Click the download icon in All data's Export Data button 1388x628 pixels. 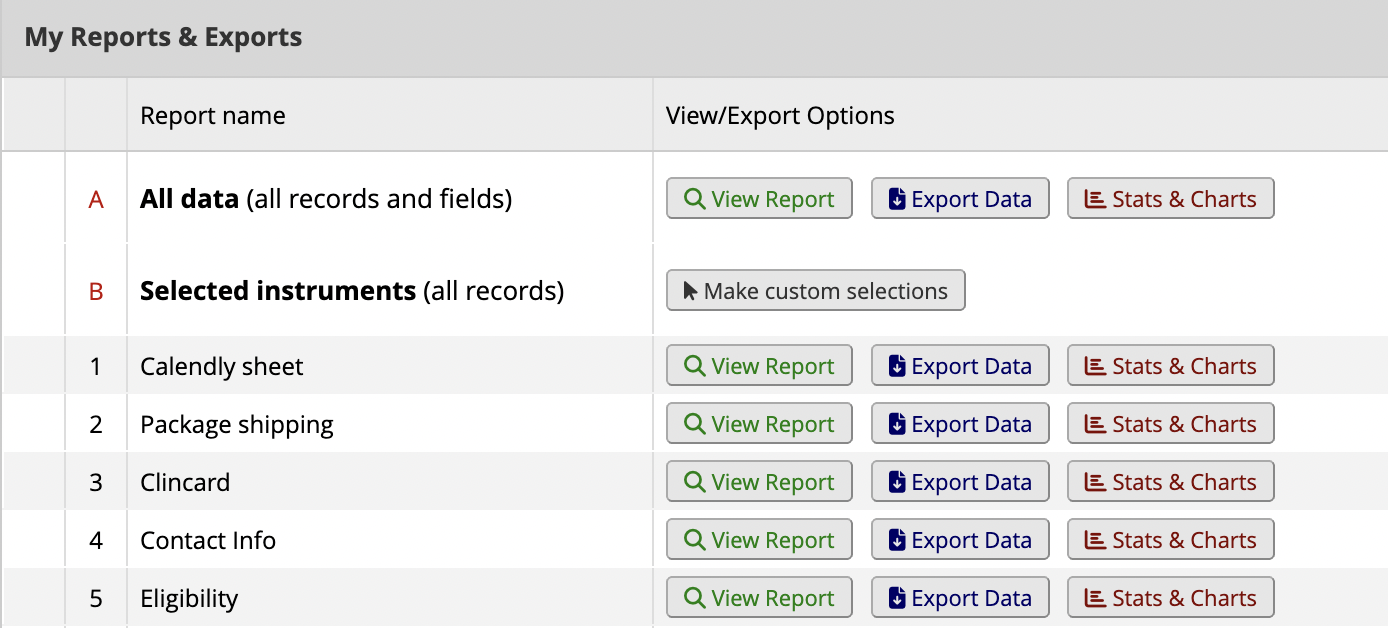(x=896, y=198)
